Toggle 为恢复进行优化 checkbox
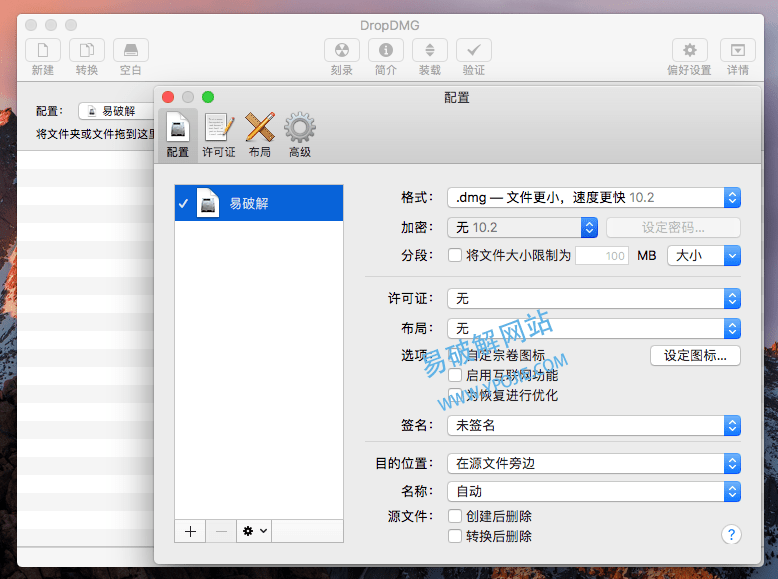The image size is (778, 579). point(455,395)
